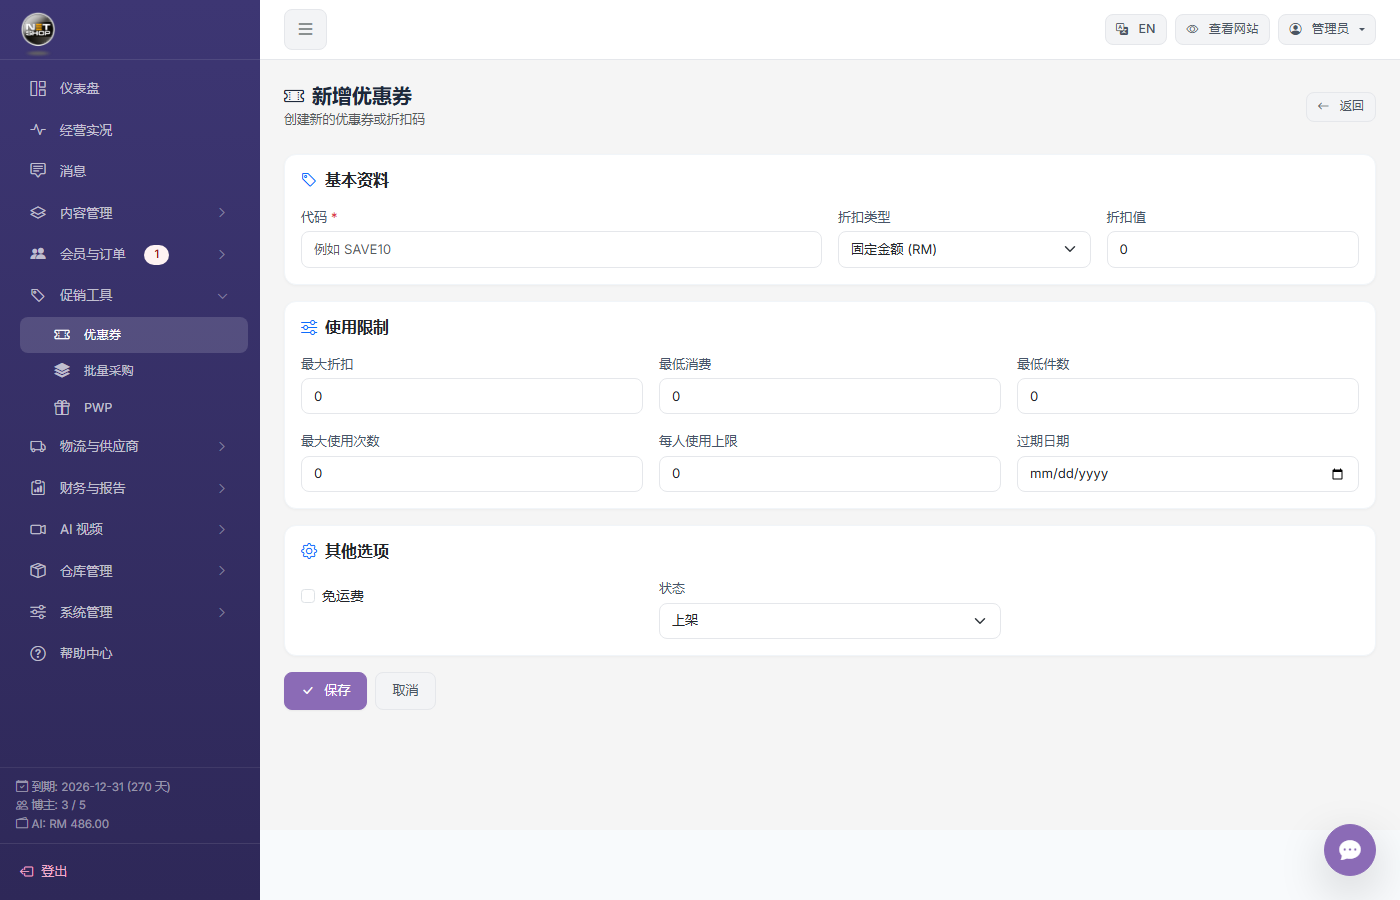The image size is (1400, 900).
Task: Click 登出 to log out
Action: [x=44, y=872]
